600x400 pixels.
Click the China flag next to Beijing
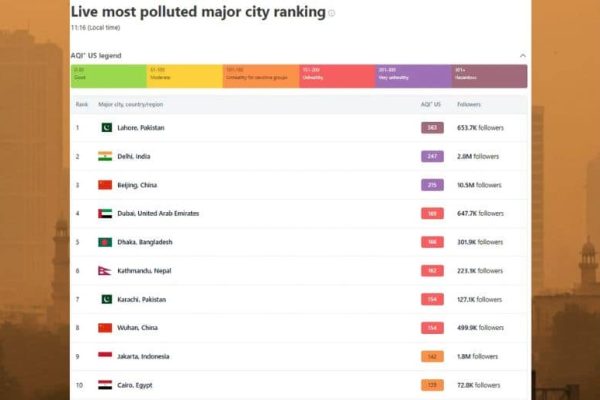105,185
